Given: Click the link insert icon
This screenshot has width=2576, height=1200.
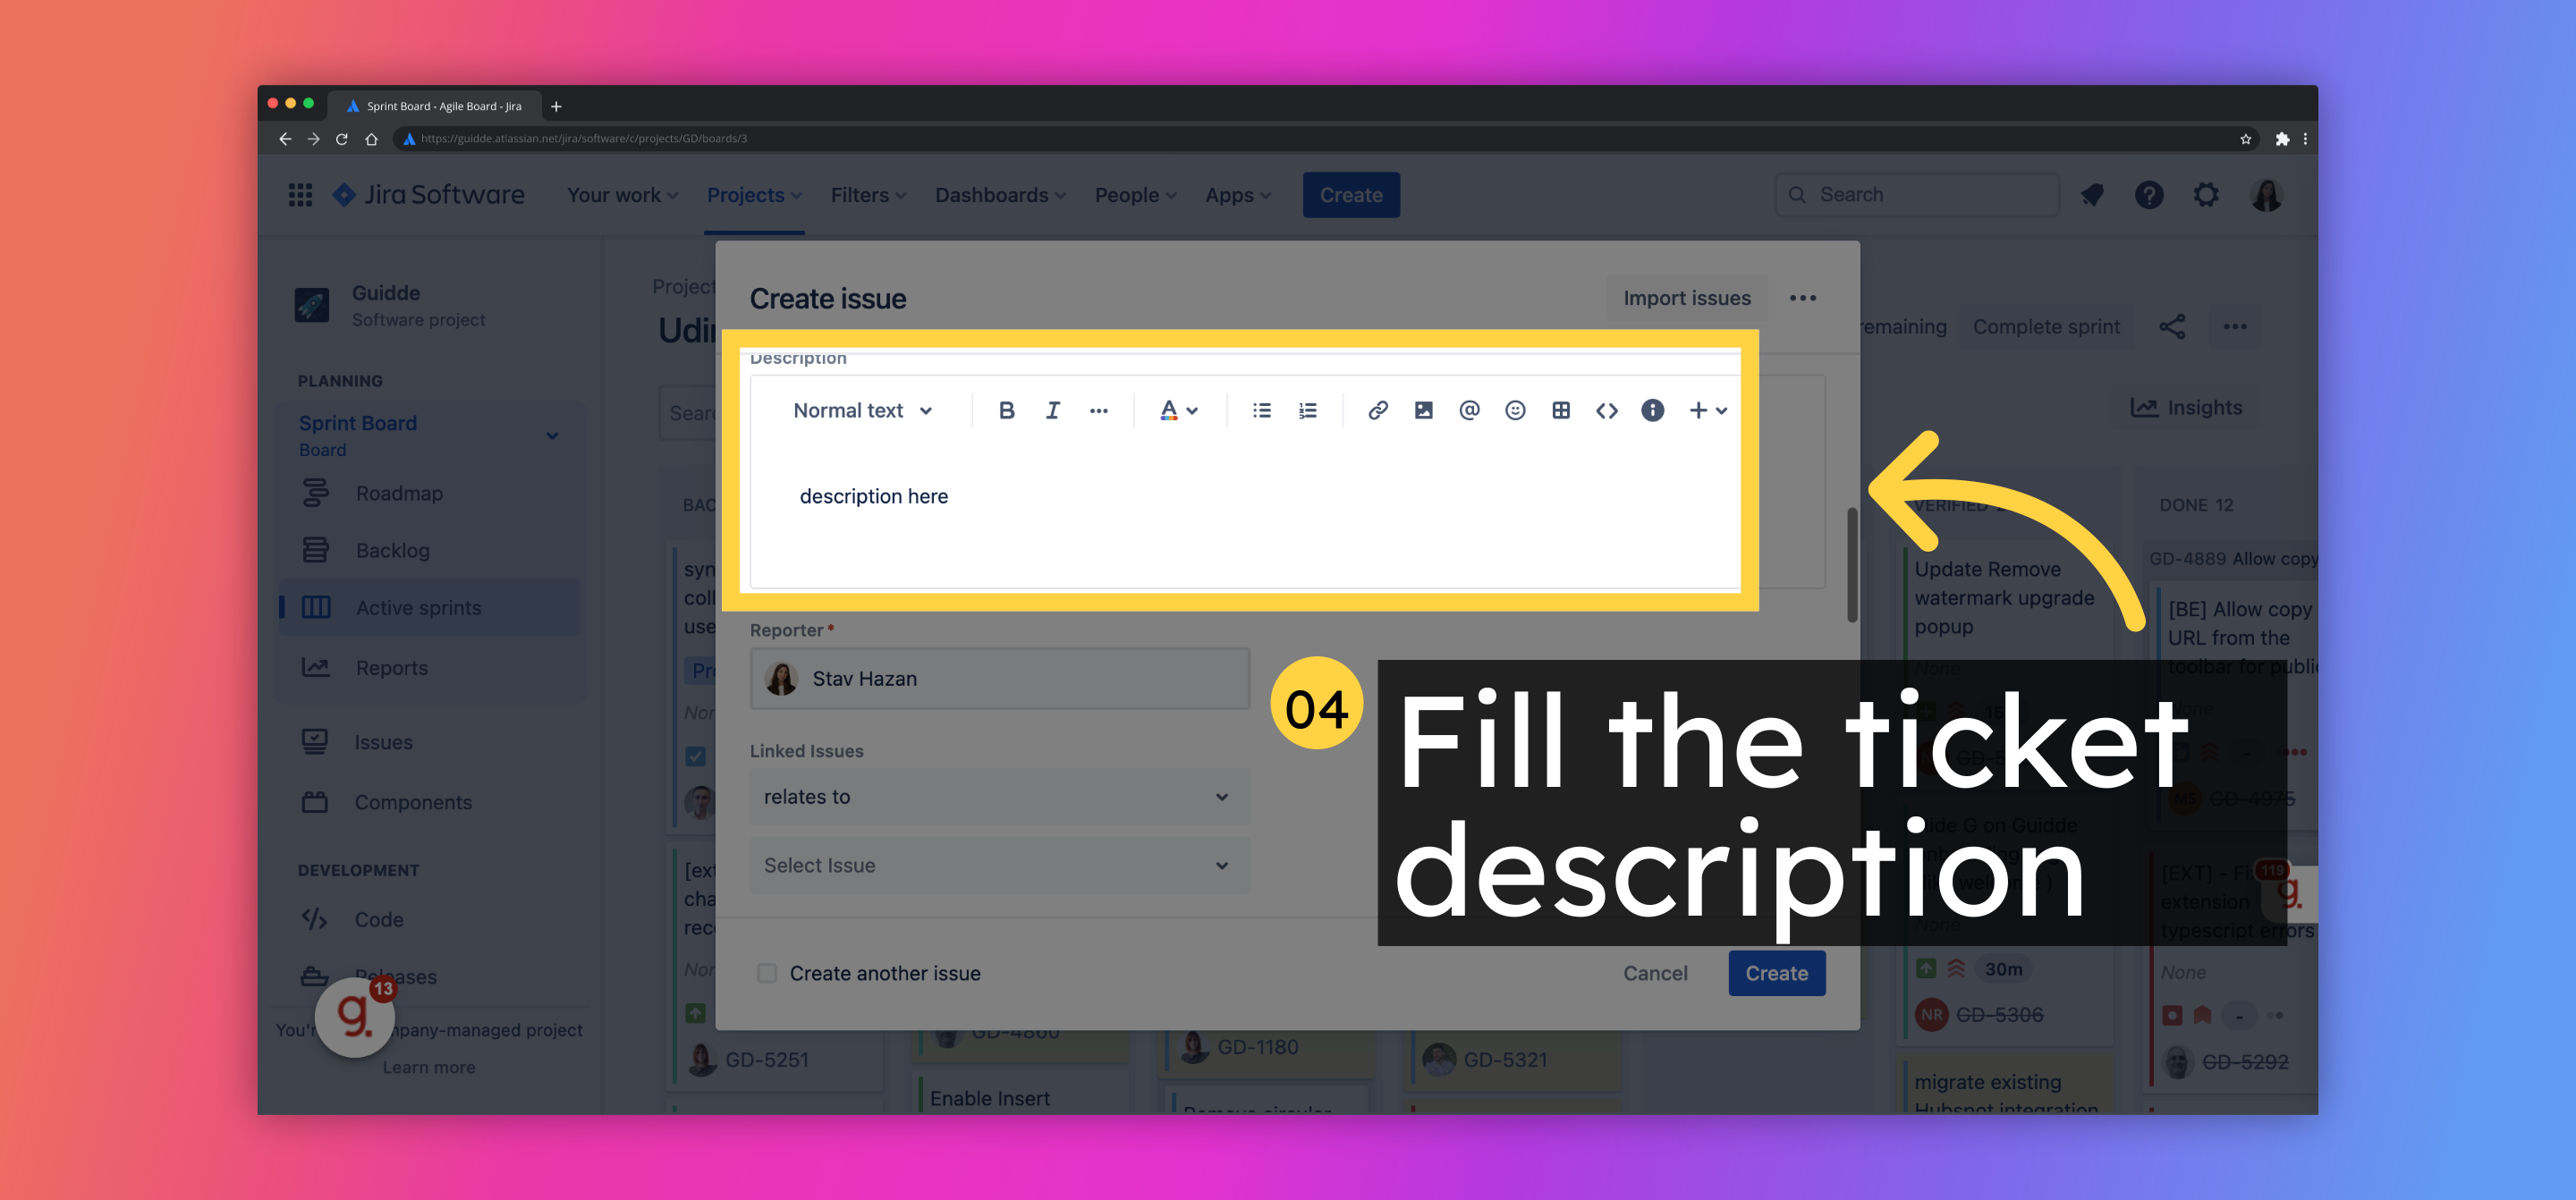Looking at the screenshot, I should tap(1377, 410).
